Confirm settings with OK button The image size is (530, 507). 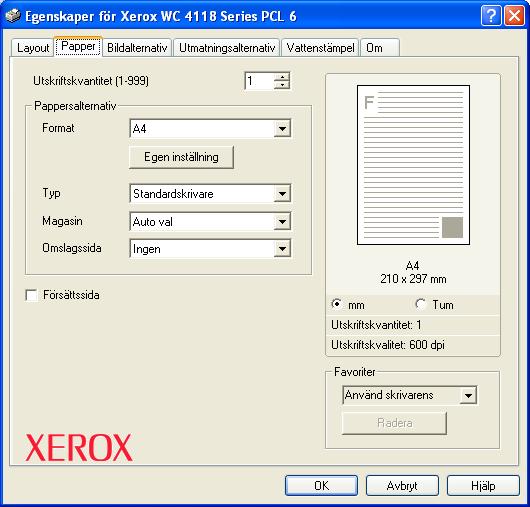coord(321,485)
